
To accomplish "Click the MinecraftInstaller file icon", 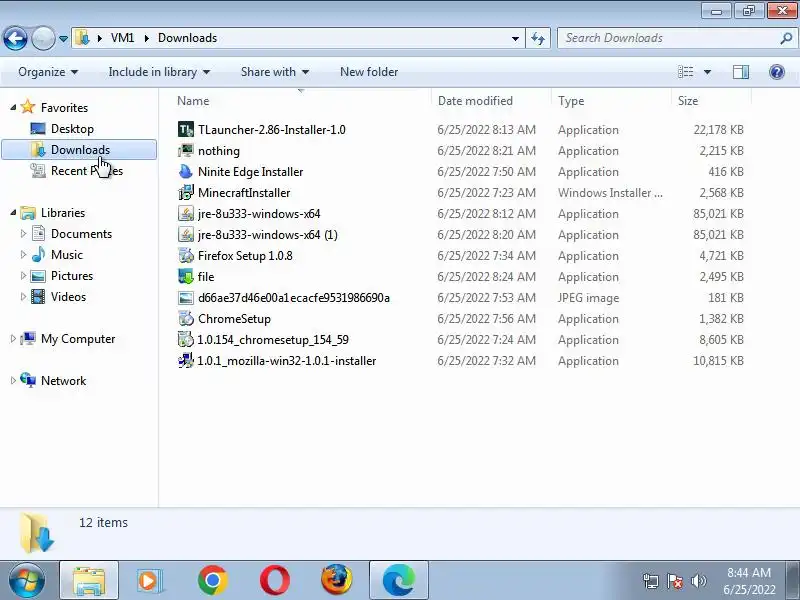I will pyautogui.click(x=186, y=193).
